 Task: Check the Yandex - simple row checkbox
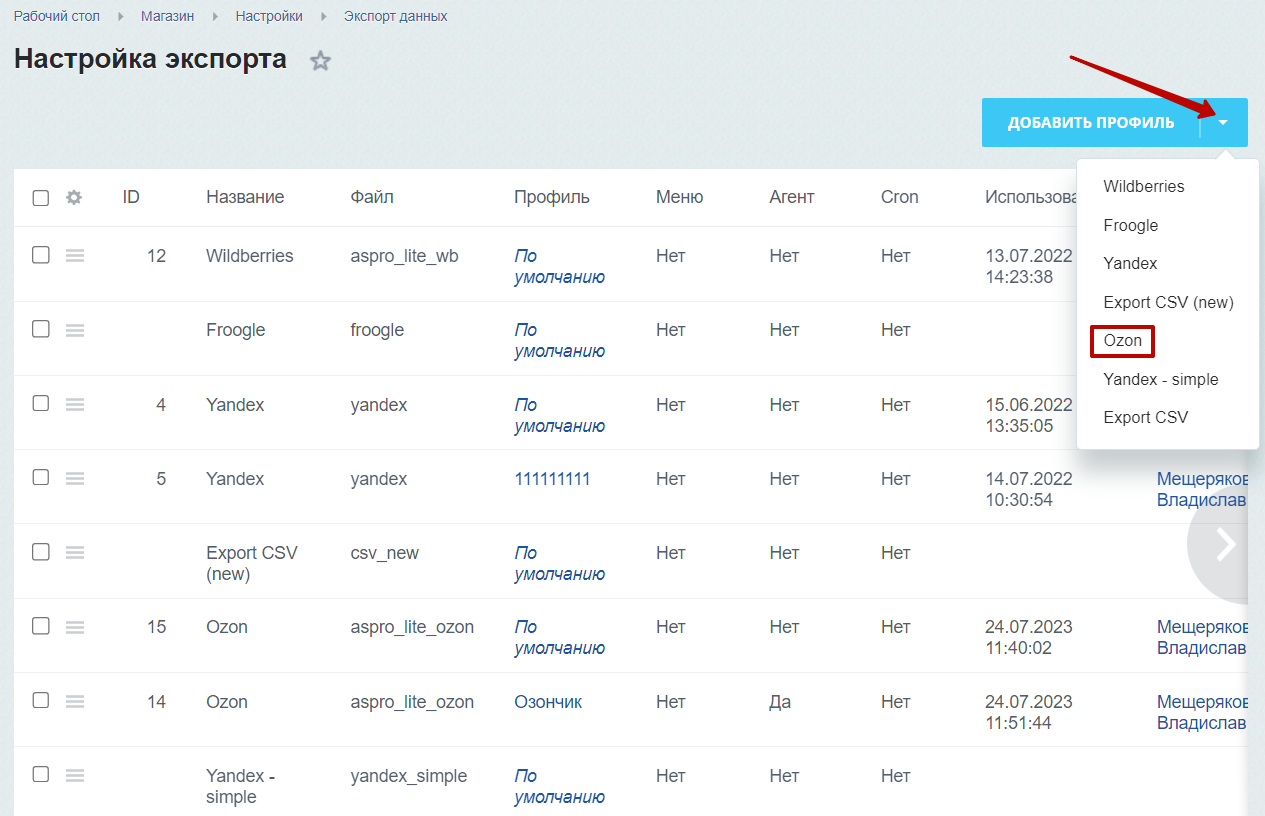[41, 774]
